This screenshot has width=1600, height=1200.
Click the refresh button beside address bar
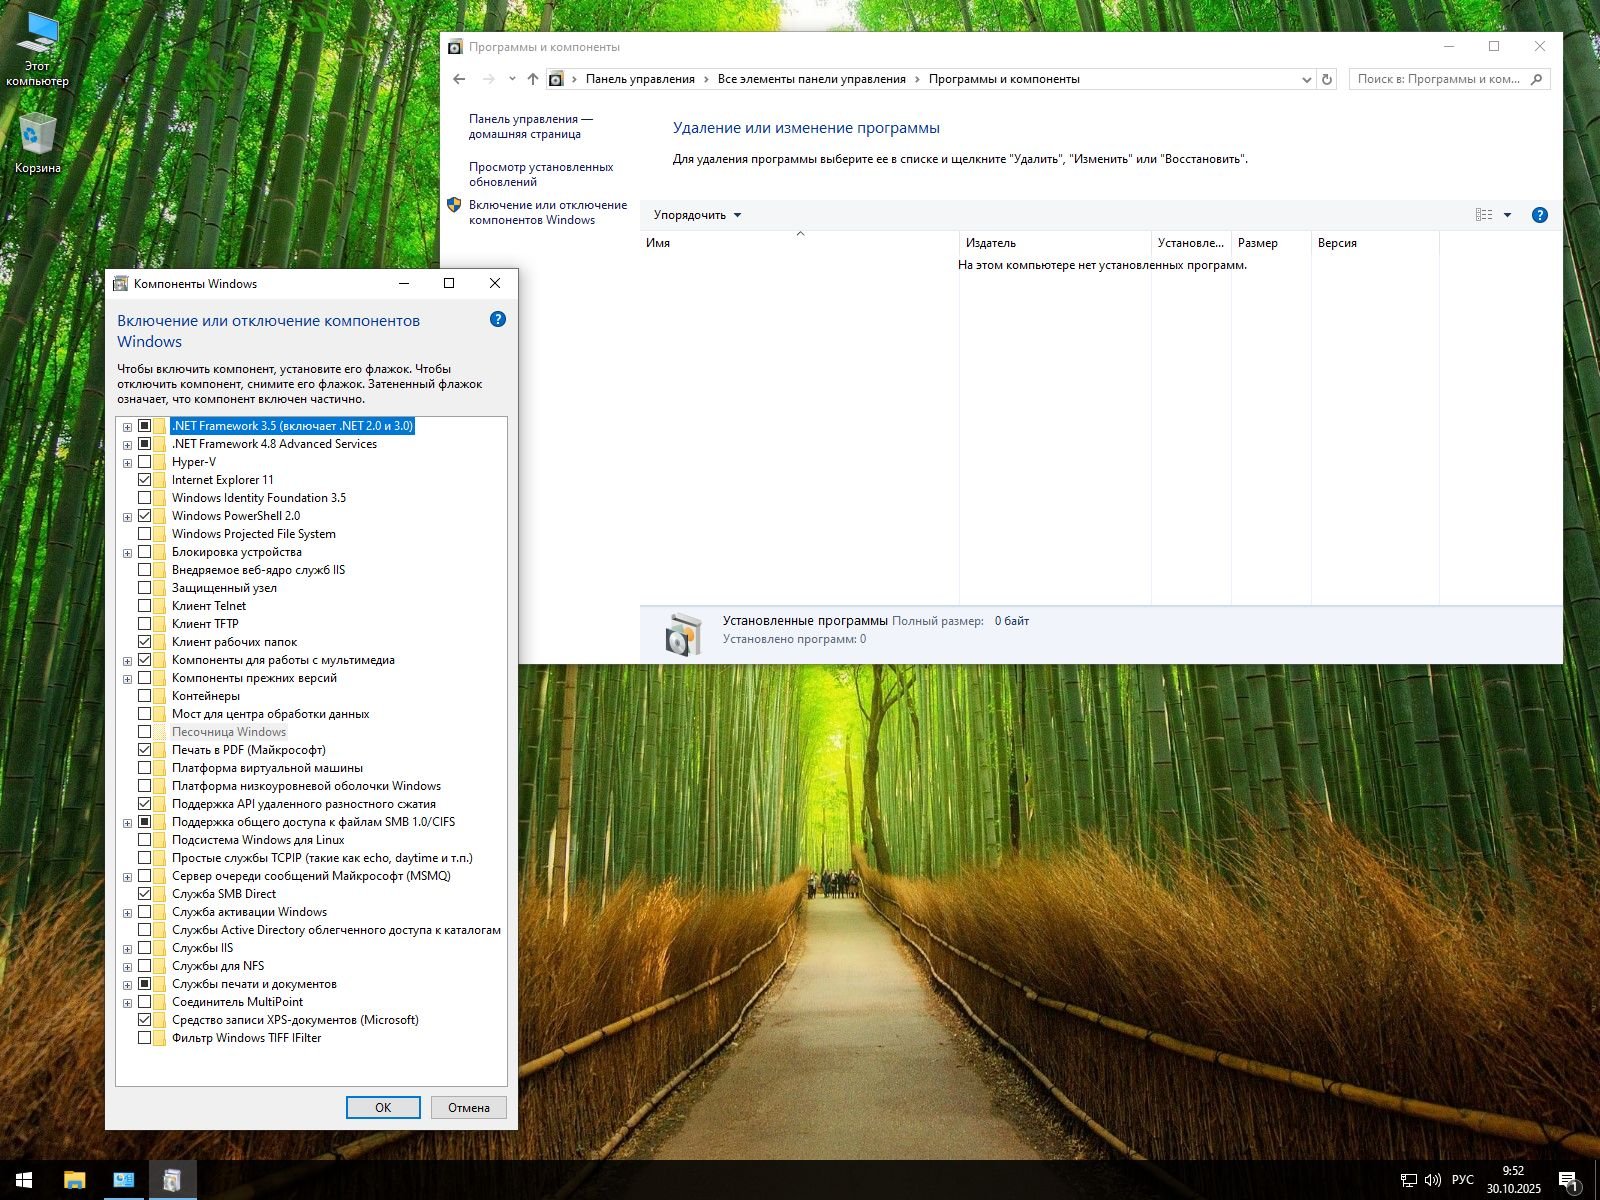click(1327, 79)
